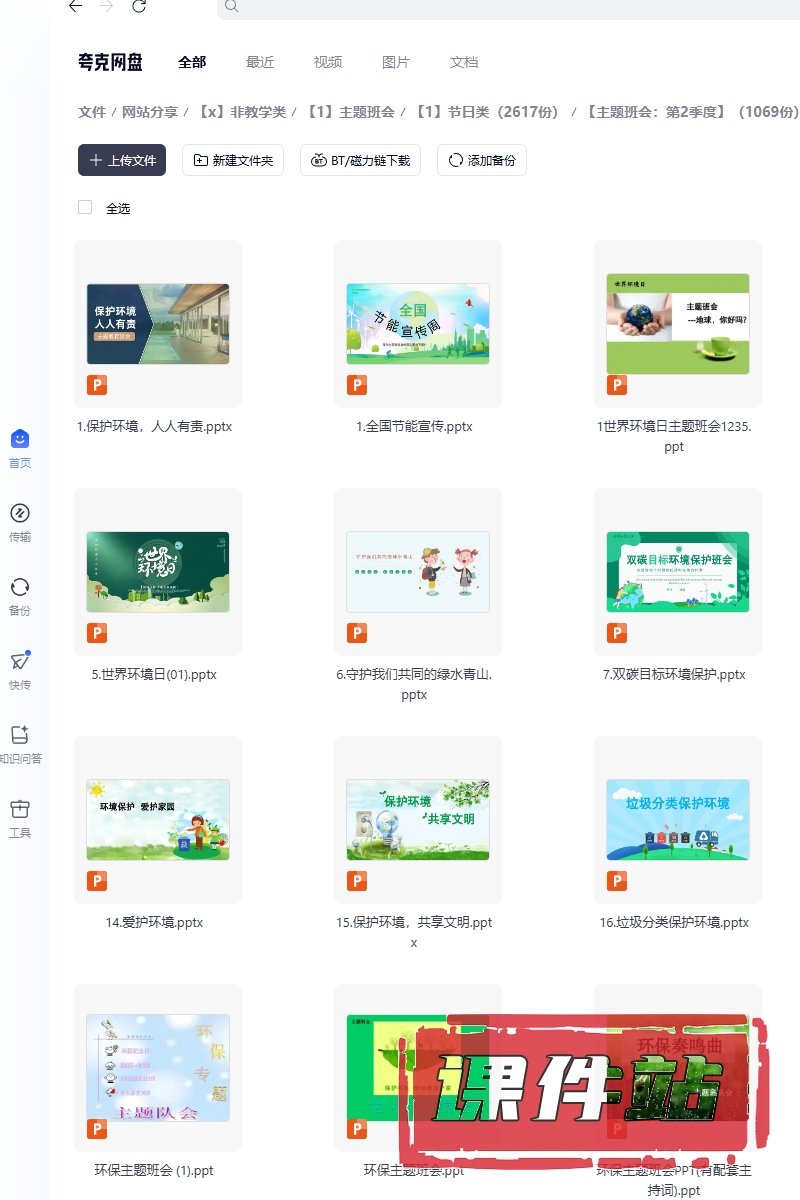Image resolution: width=800 pixels, height=1200 pixels.
Task: Switch to the 视频 tab
Action: [328, 62]
